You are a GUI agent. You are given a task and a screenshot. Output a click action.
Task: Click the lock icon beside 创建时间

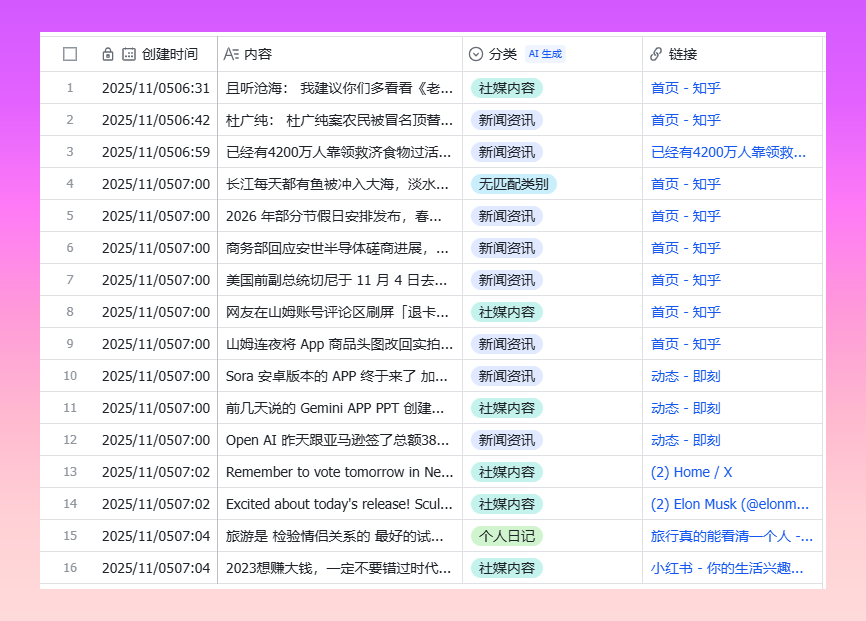click(108, 54)
